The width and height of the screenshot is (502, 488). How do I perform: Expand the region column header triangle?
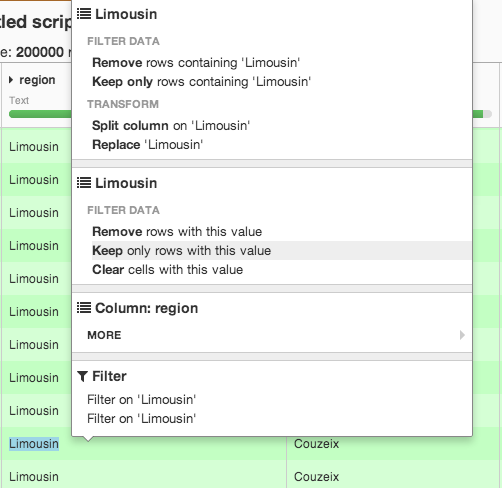pyautogui.click(x=11, y=80)
